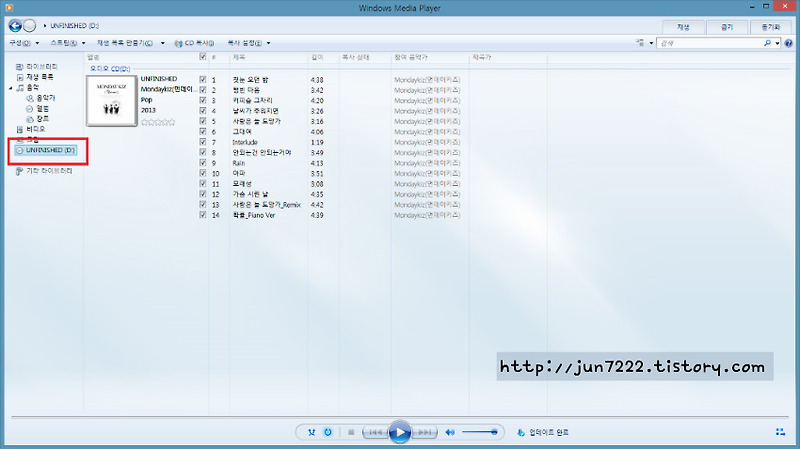Image resolution: width=800 pixels, height=449 pixels.
Task: Open the 복사 설정 dropdown menu
Action: click(x=248, y=43)
